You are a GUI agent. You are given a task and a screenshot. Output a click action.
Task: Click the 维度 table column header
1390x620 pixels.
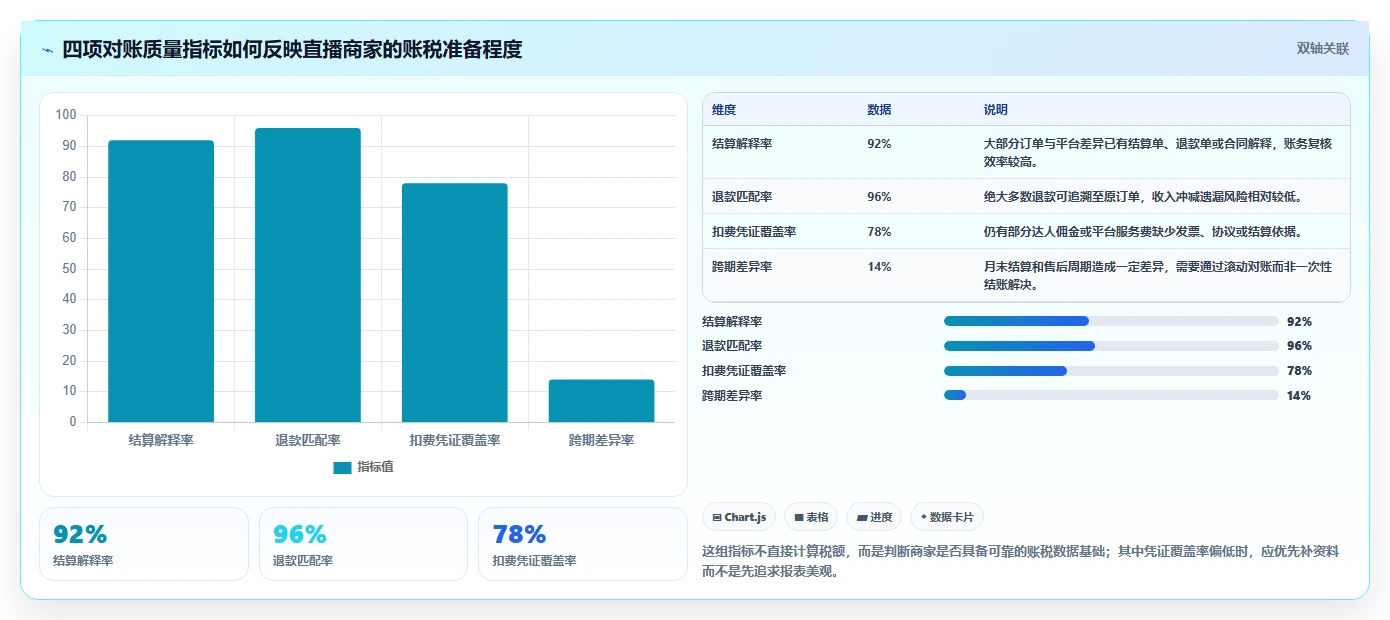(x=724, y=110)
